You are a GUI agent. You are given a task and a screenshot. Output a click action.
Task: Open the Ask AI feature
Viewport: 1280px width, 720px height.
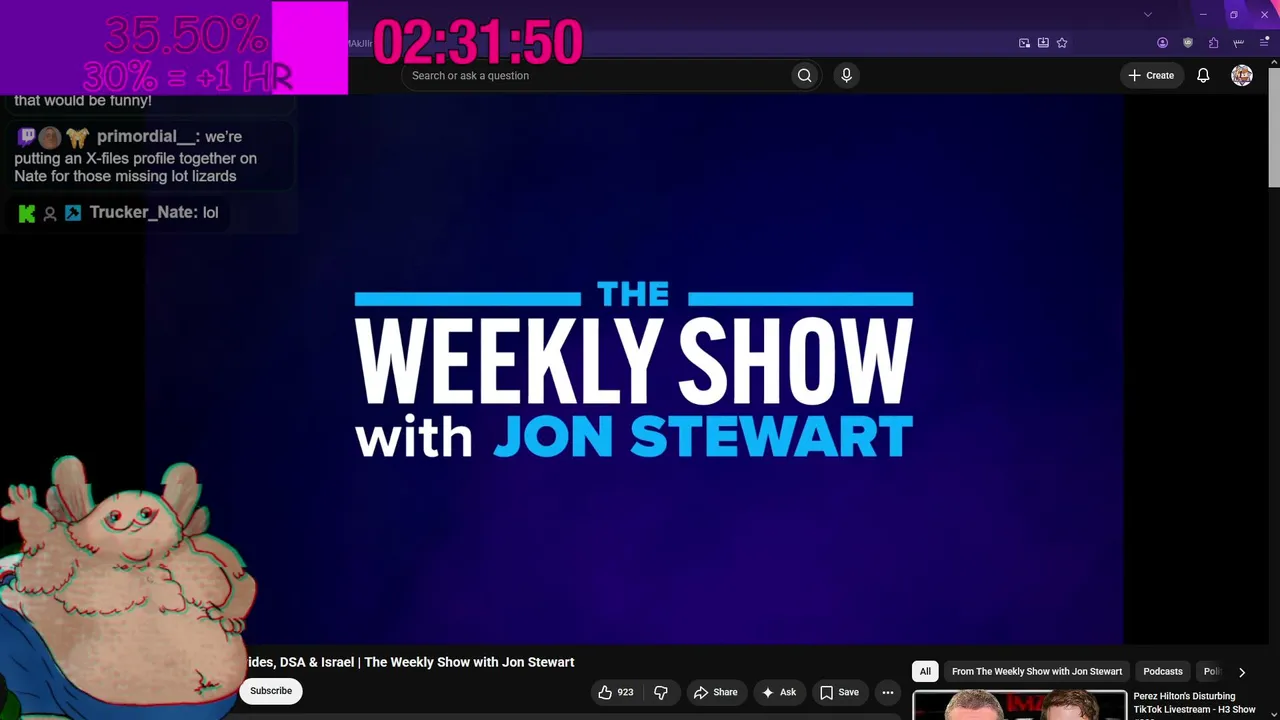pyautogui.click(x=779, y=692)
